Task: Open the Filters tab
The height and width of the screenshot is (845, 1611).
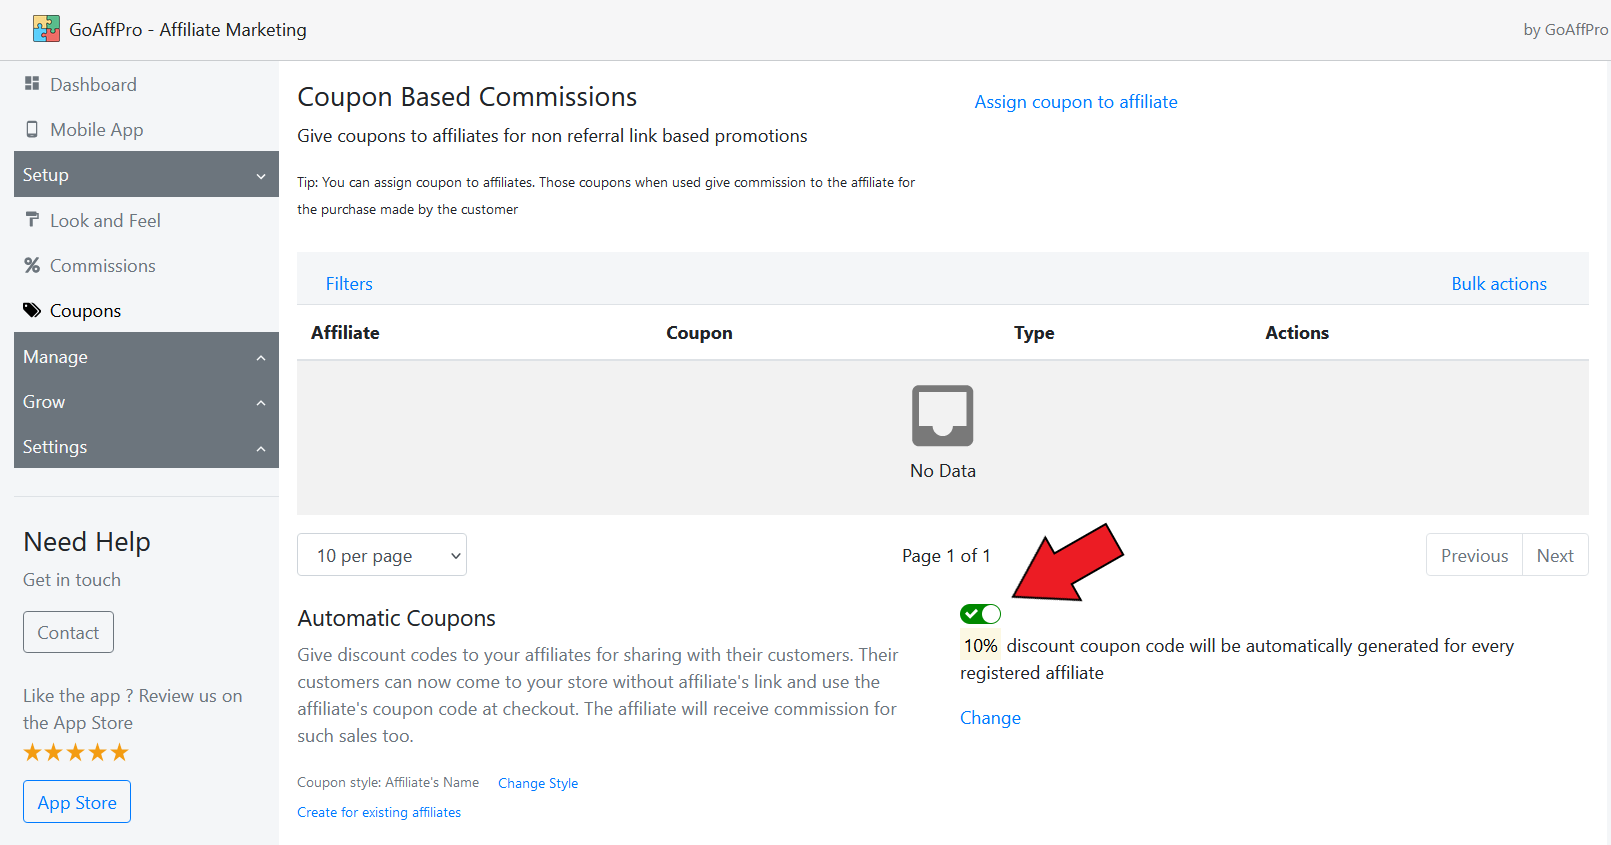Action: pyautogui.click(x=349, y=284)
